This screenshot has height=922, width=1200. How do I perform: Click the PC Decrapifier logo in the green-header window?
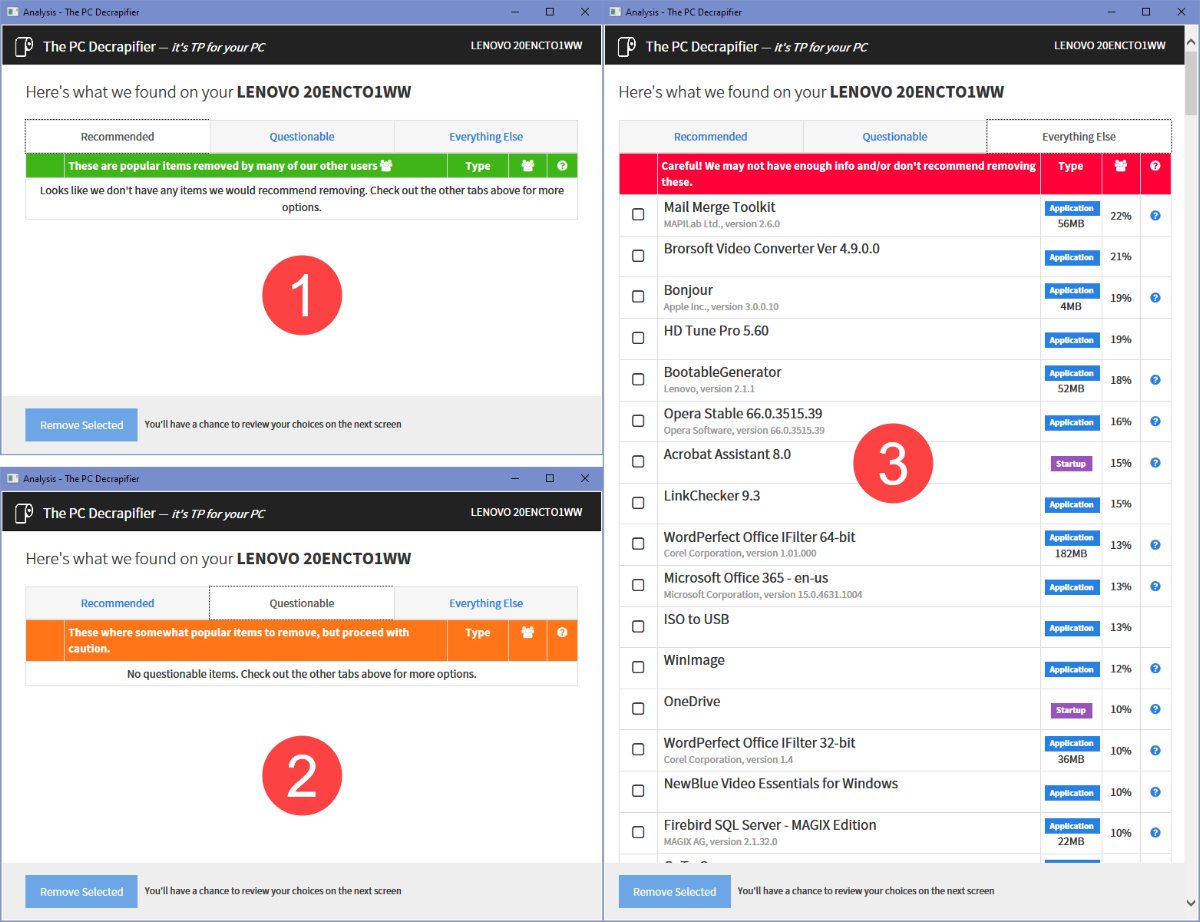[x=25, y=46]
